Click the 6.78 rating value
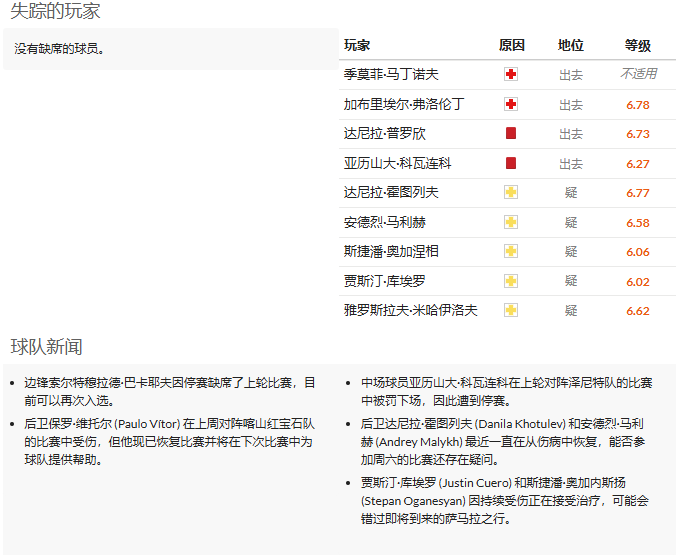The height and width of the screenshot is (555, 677). coord(638,104)
